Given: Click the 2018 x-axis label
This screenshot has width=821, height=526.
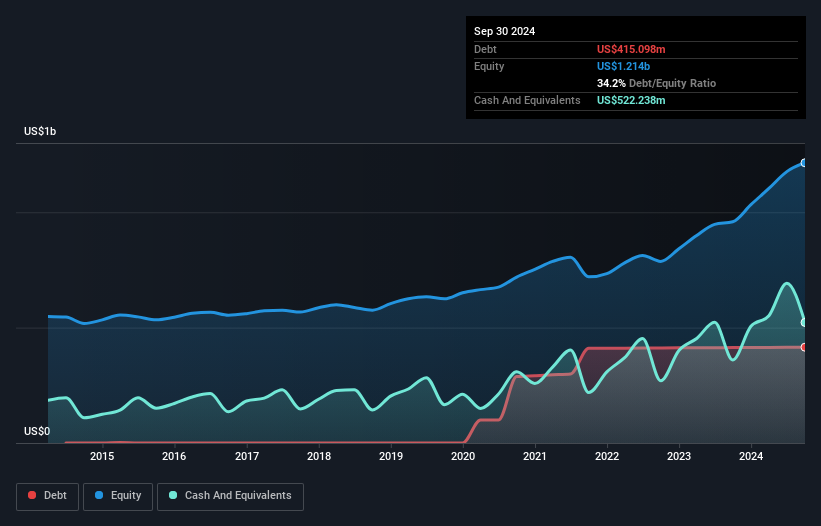Looking at the screenshot, I should [319, 456].
